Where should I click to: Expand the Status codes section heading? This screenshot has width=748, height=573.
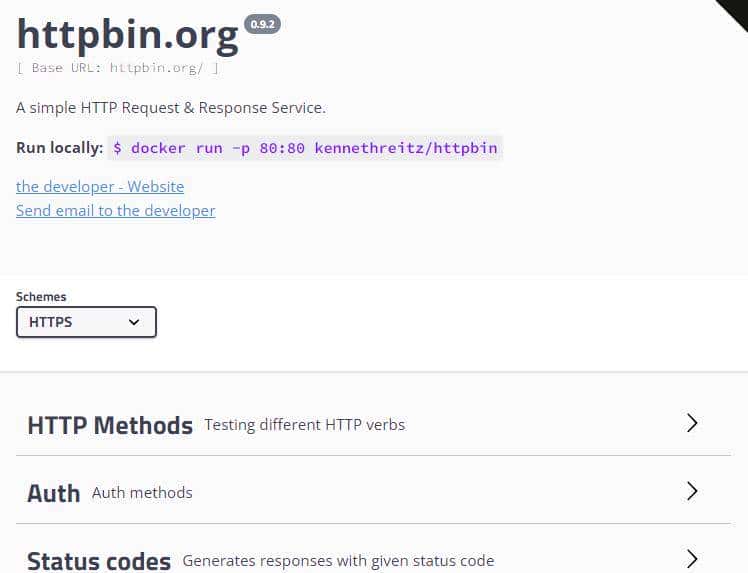pos(99,561)
